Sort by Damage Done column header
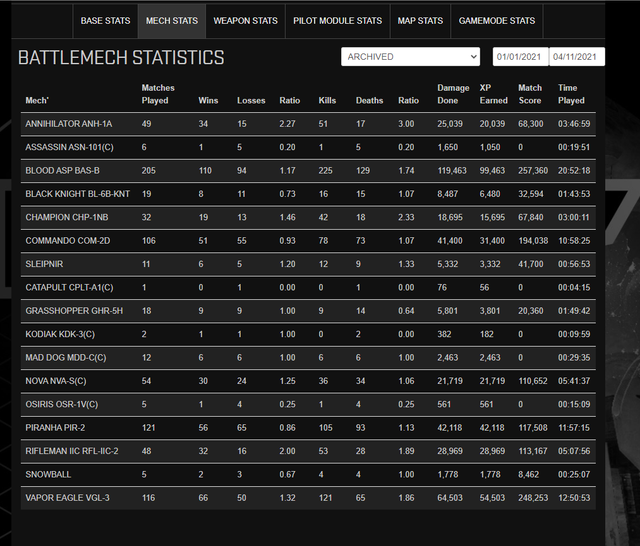640x546 pixels. (x=453, y=94)
